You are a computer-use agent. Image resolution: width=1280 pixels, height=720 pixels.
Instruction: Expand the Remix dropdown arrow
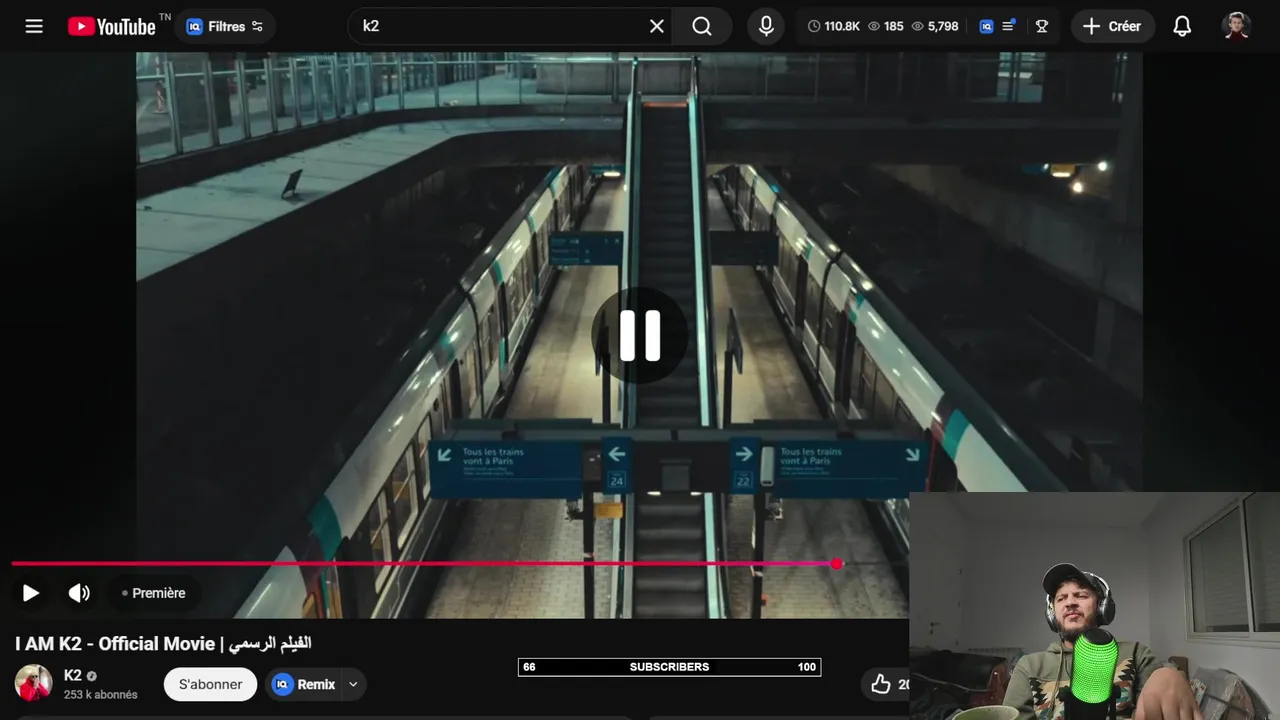tap(353, 684)
